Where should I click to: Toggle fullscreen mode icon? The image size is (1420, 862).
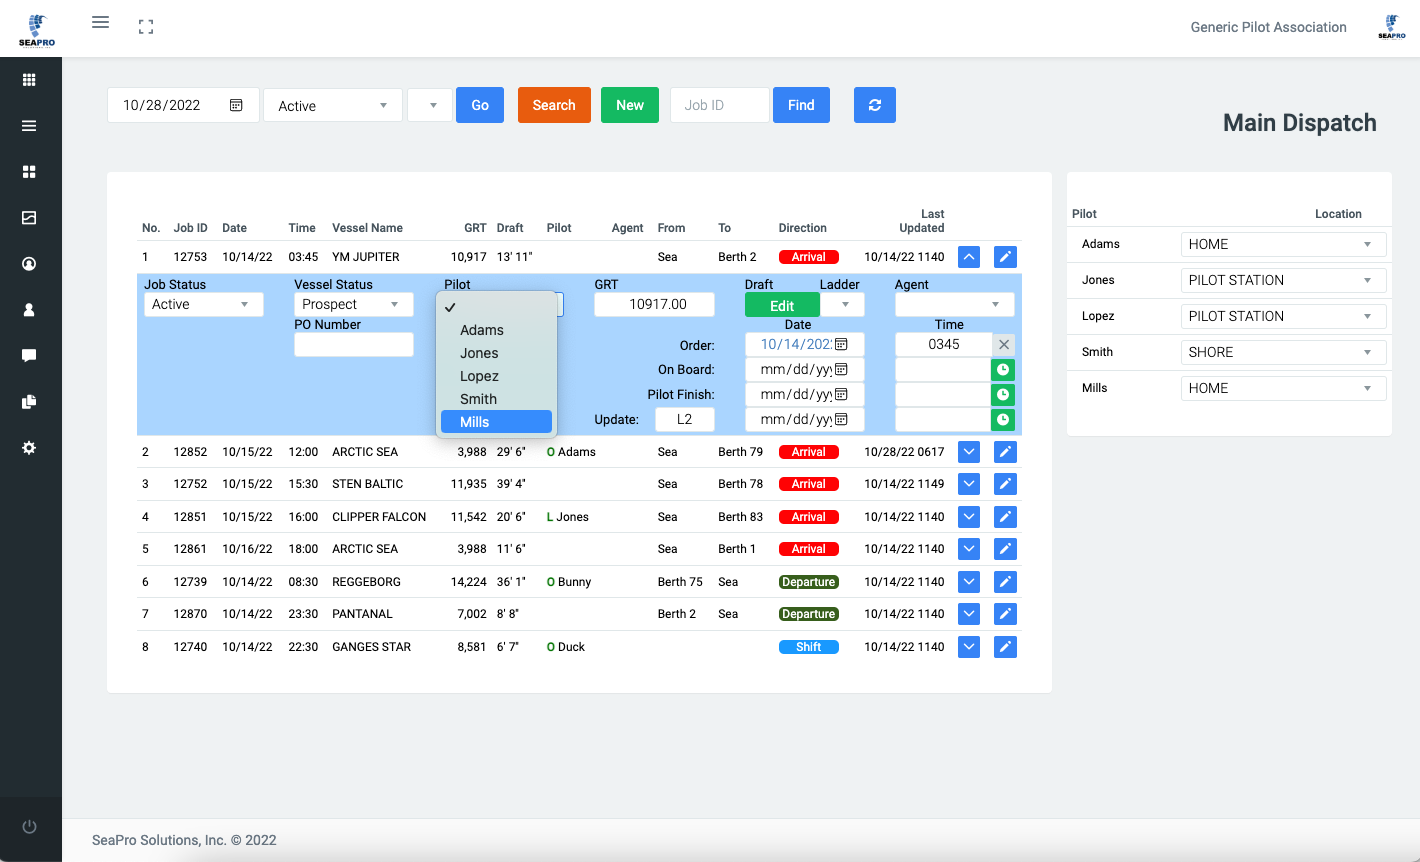coord(146,27)
